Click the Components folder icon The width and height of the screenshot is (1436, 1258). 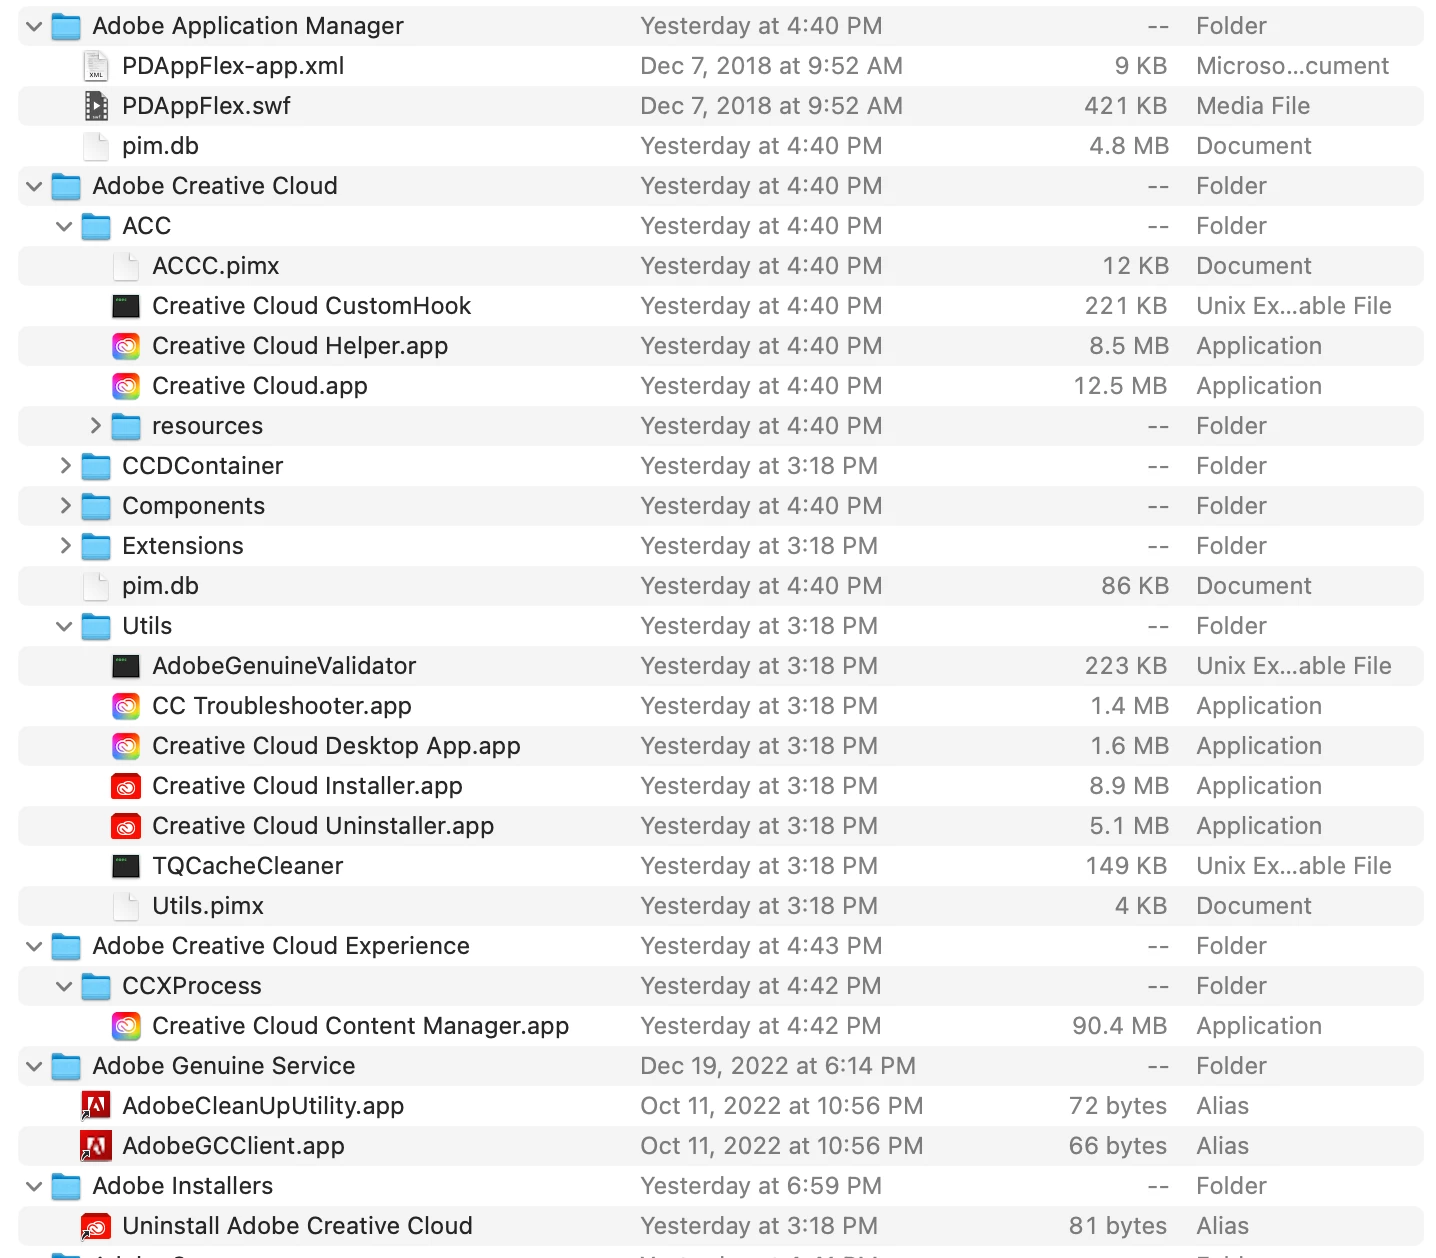pos(96,506)
